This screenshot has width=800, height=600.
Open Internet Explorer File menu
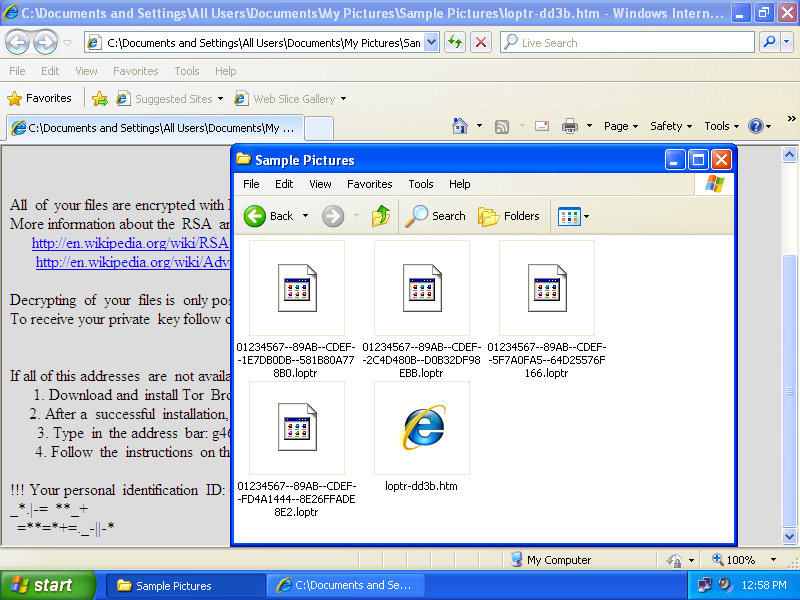click(x=17, y=71)
